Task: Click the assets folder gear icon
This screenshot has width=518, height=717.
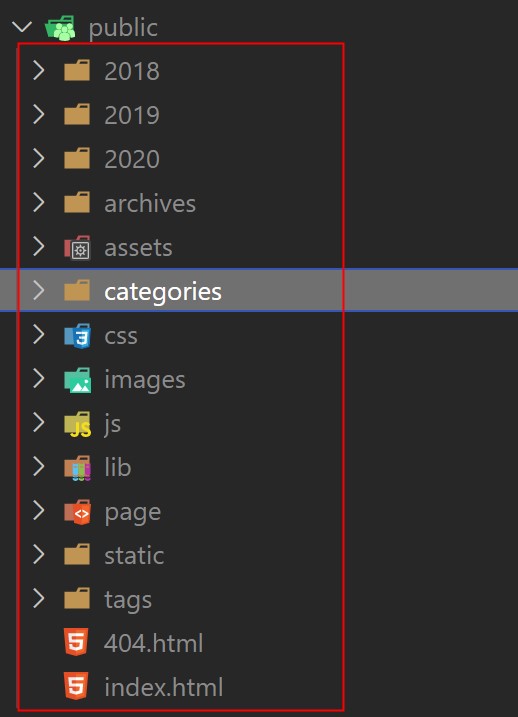Action: (77, 247)
